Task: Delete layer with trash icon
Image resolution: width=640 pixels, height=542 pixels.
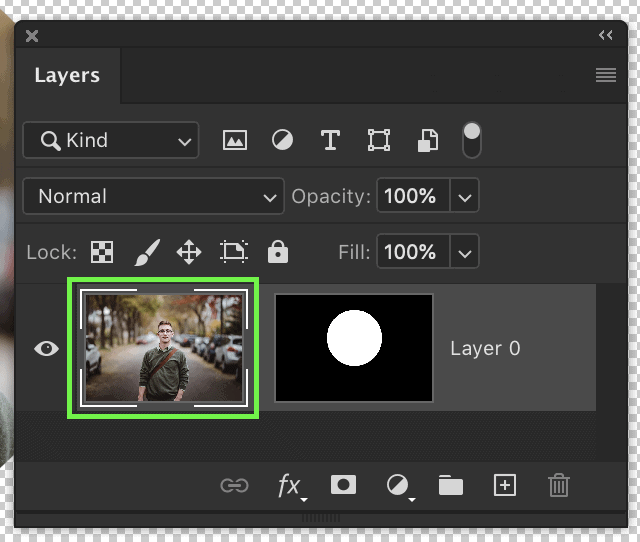Action: [559, 485]
